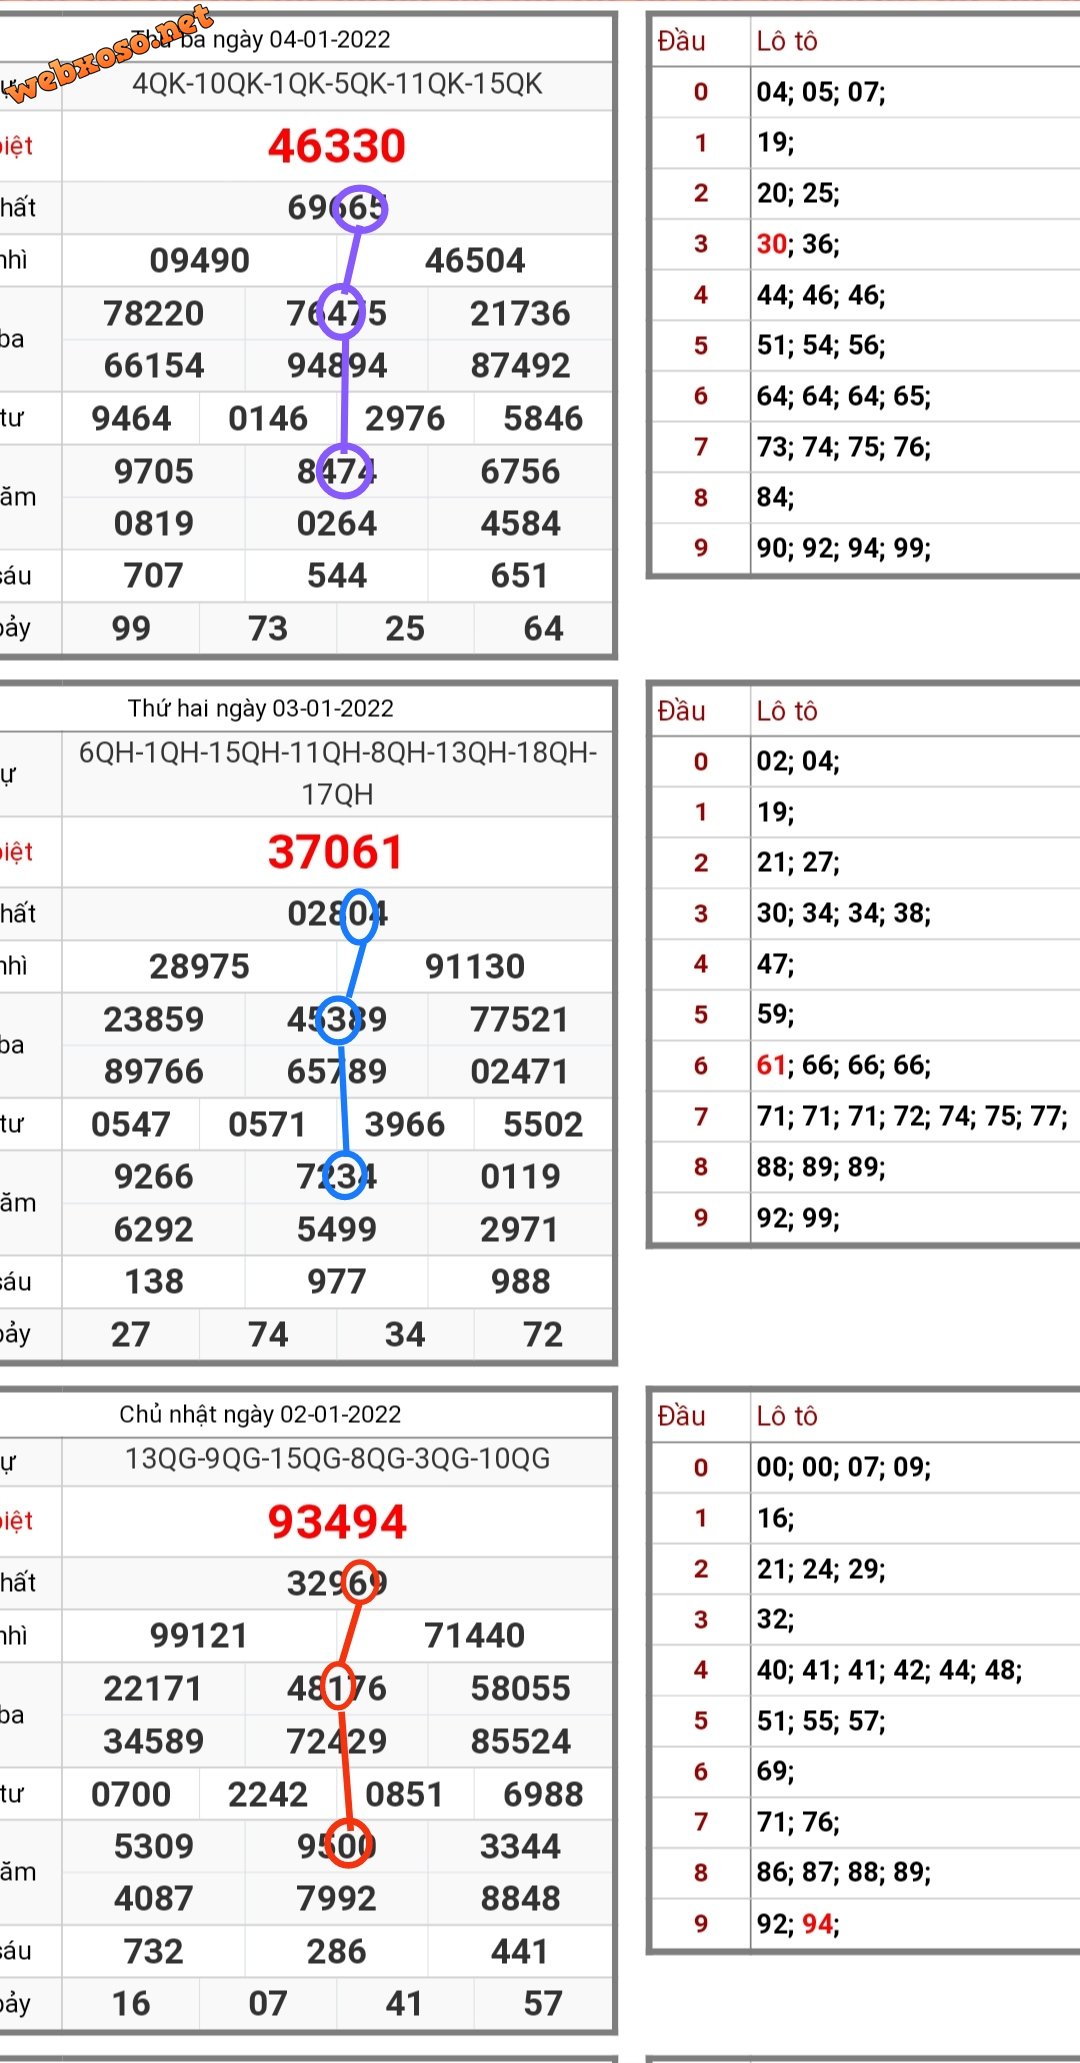Click four-digit prize 9464
The height and width of the screenshot is (2063, 1080).
pyautogui.click(x=131, y=419)
